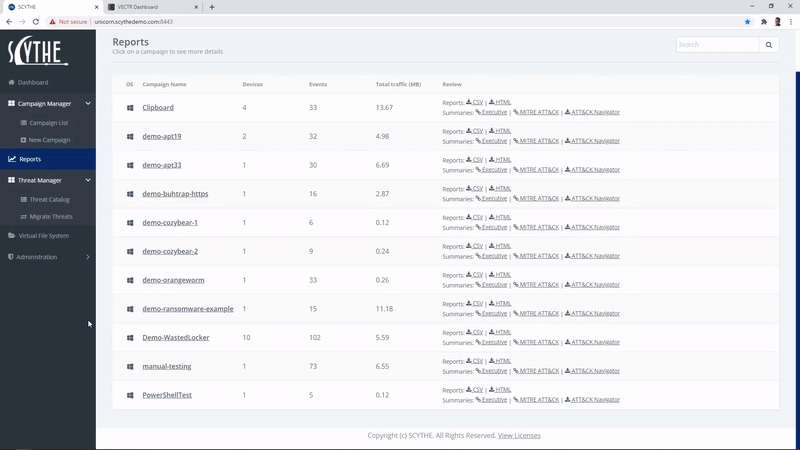Click the browser address bar URL
800x450 pixels.
(134, 22)
